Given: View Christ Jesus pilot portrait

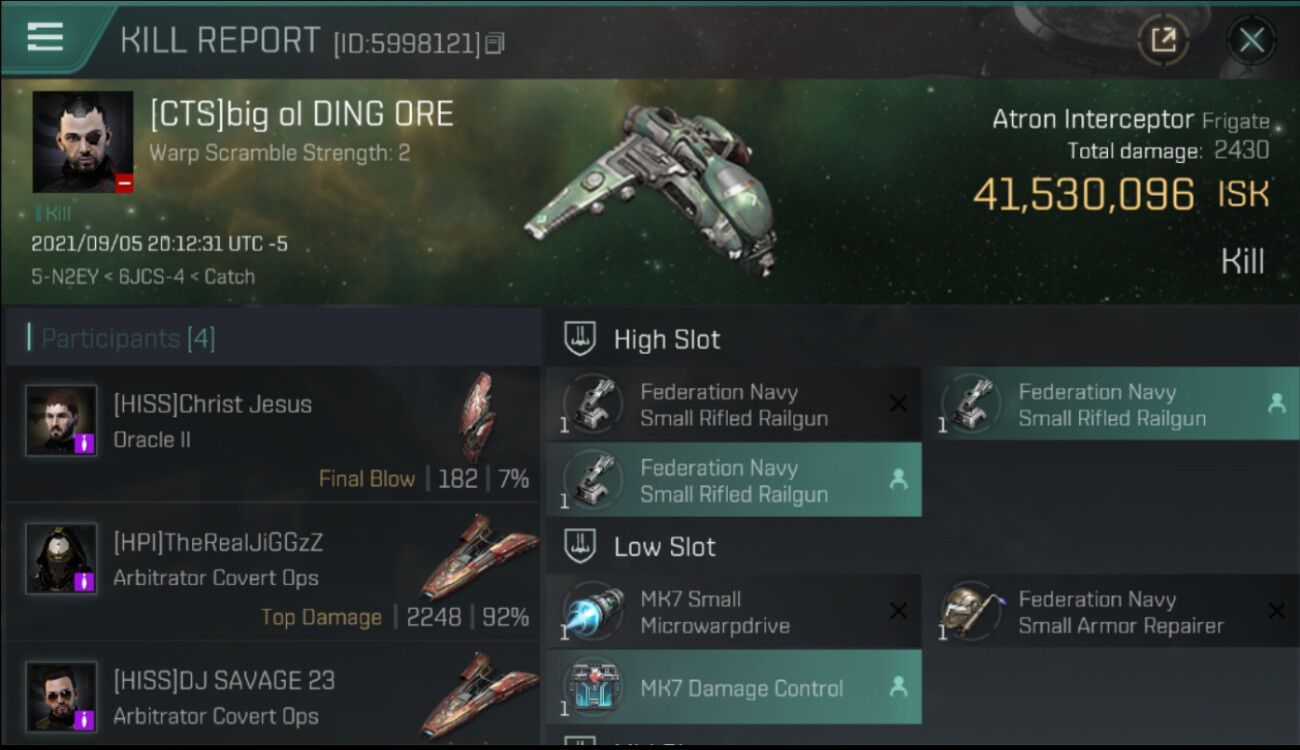Looking at the screenshot, I should click(62, 421).
